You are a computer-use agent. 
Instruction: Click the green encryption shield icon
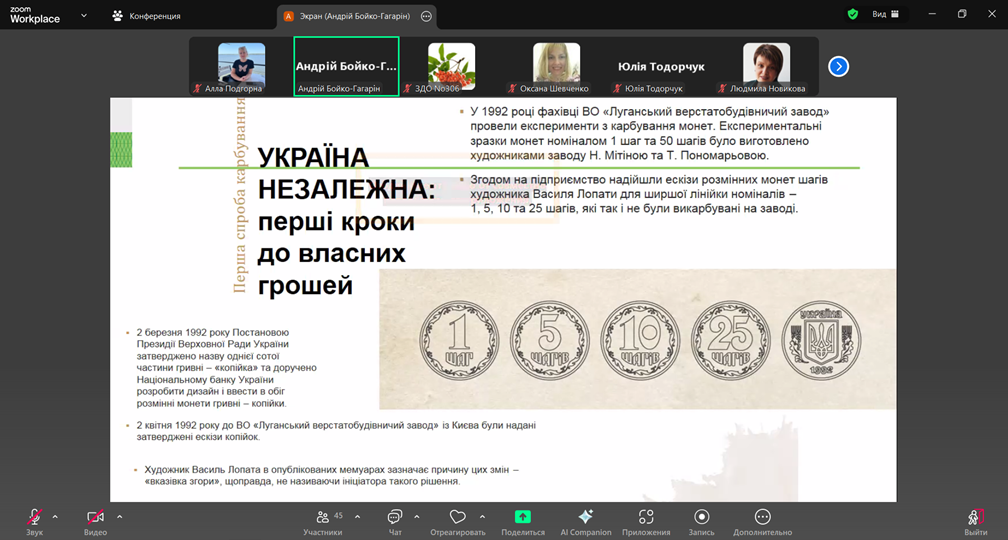click(852, 15)
